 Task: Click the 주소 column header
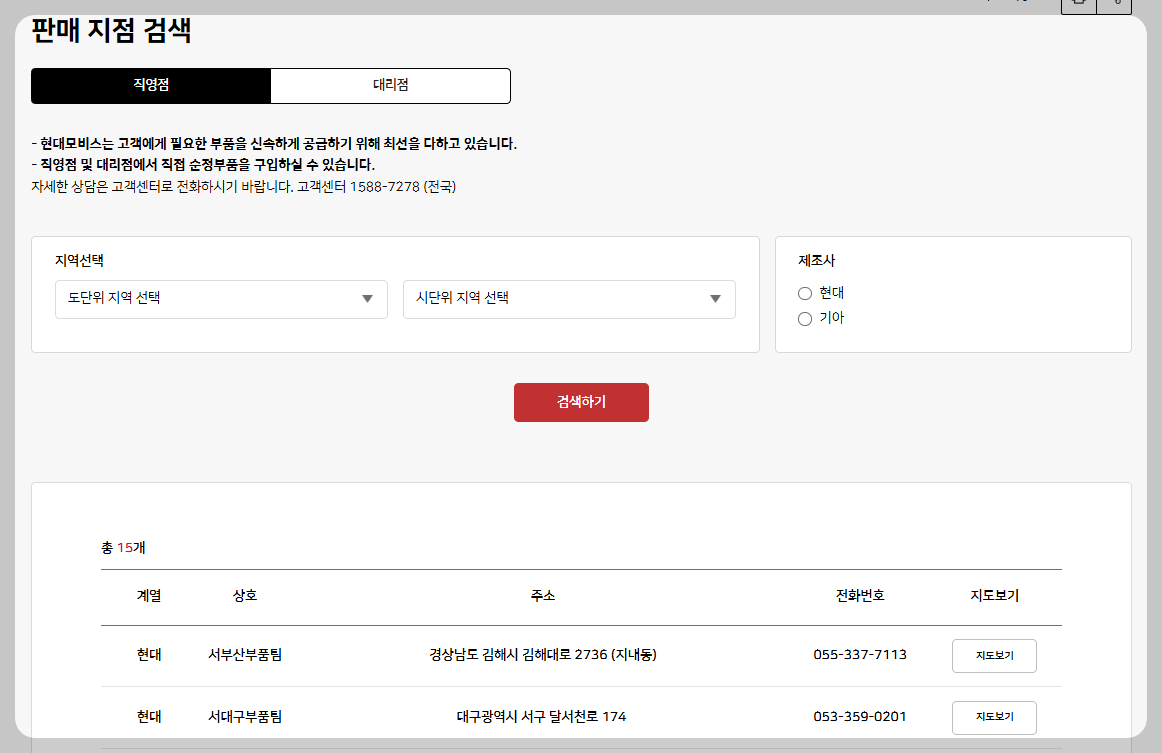tap(542, 596)
